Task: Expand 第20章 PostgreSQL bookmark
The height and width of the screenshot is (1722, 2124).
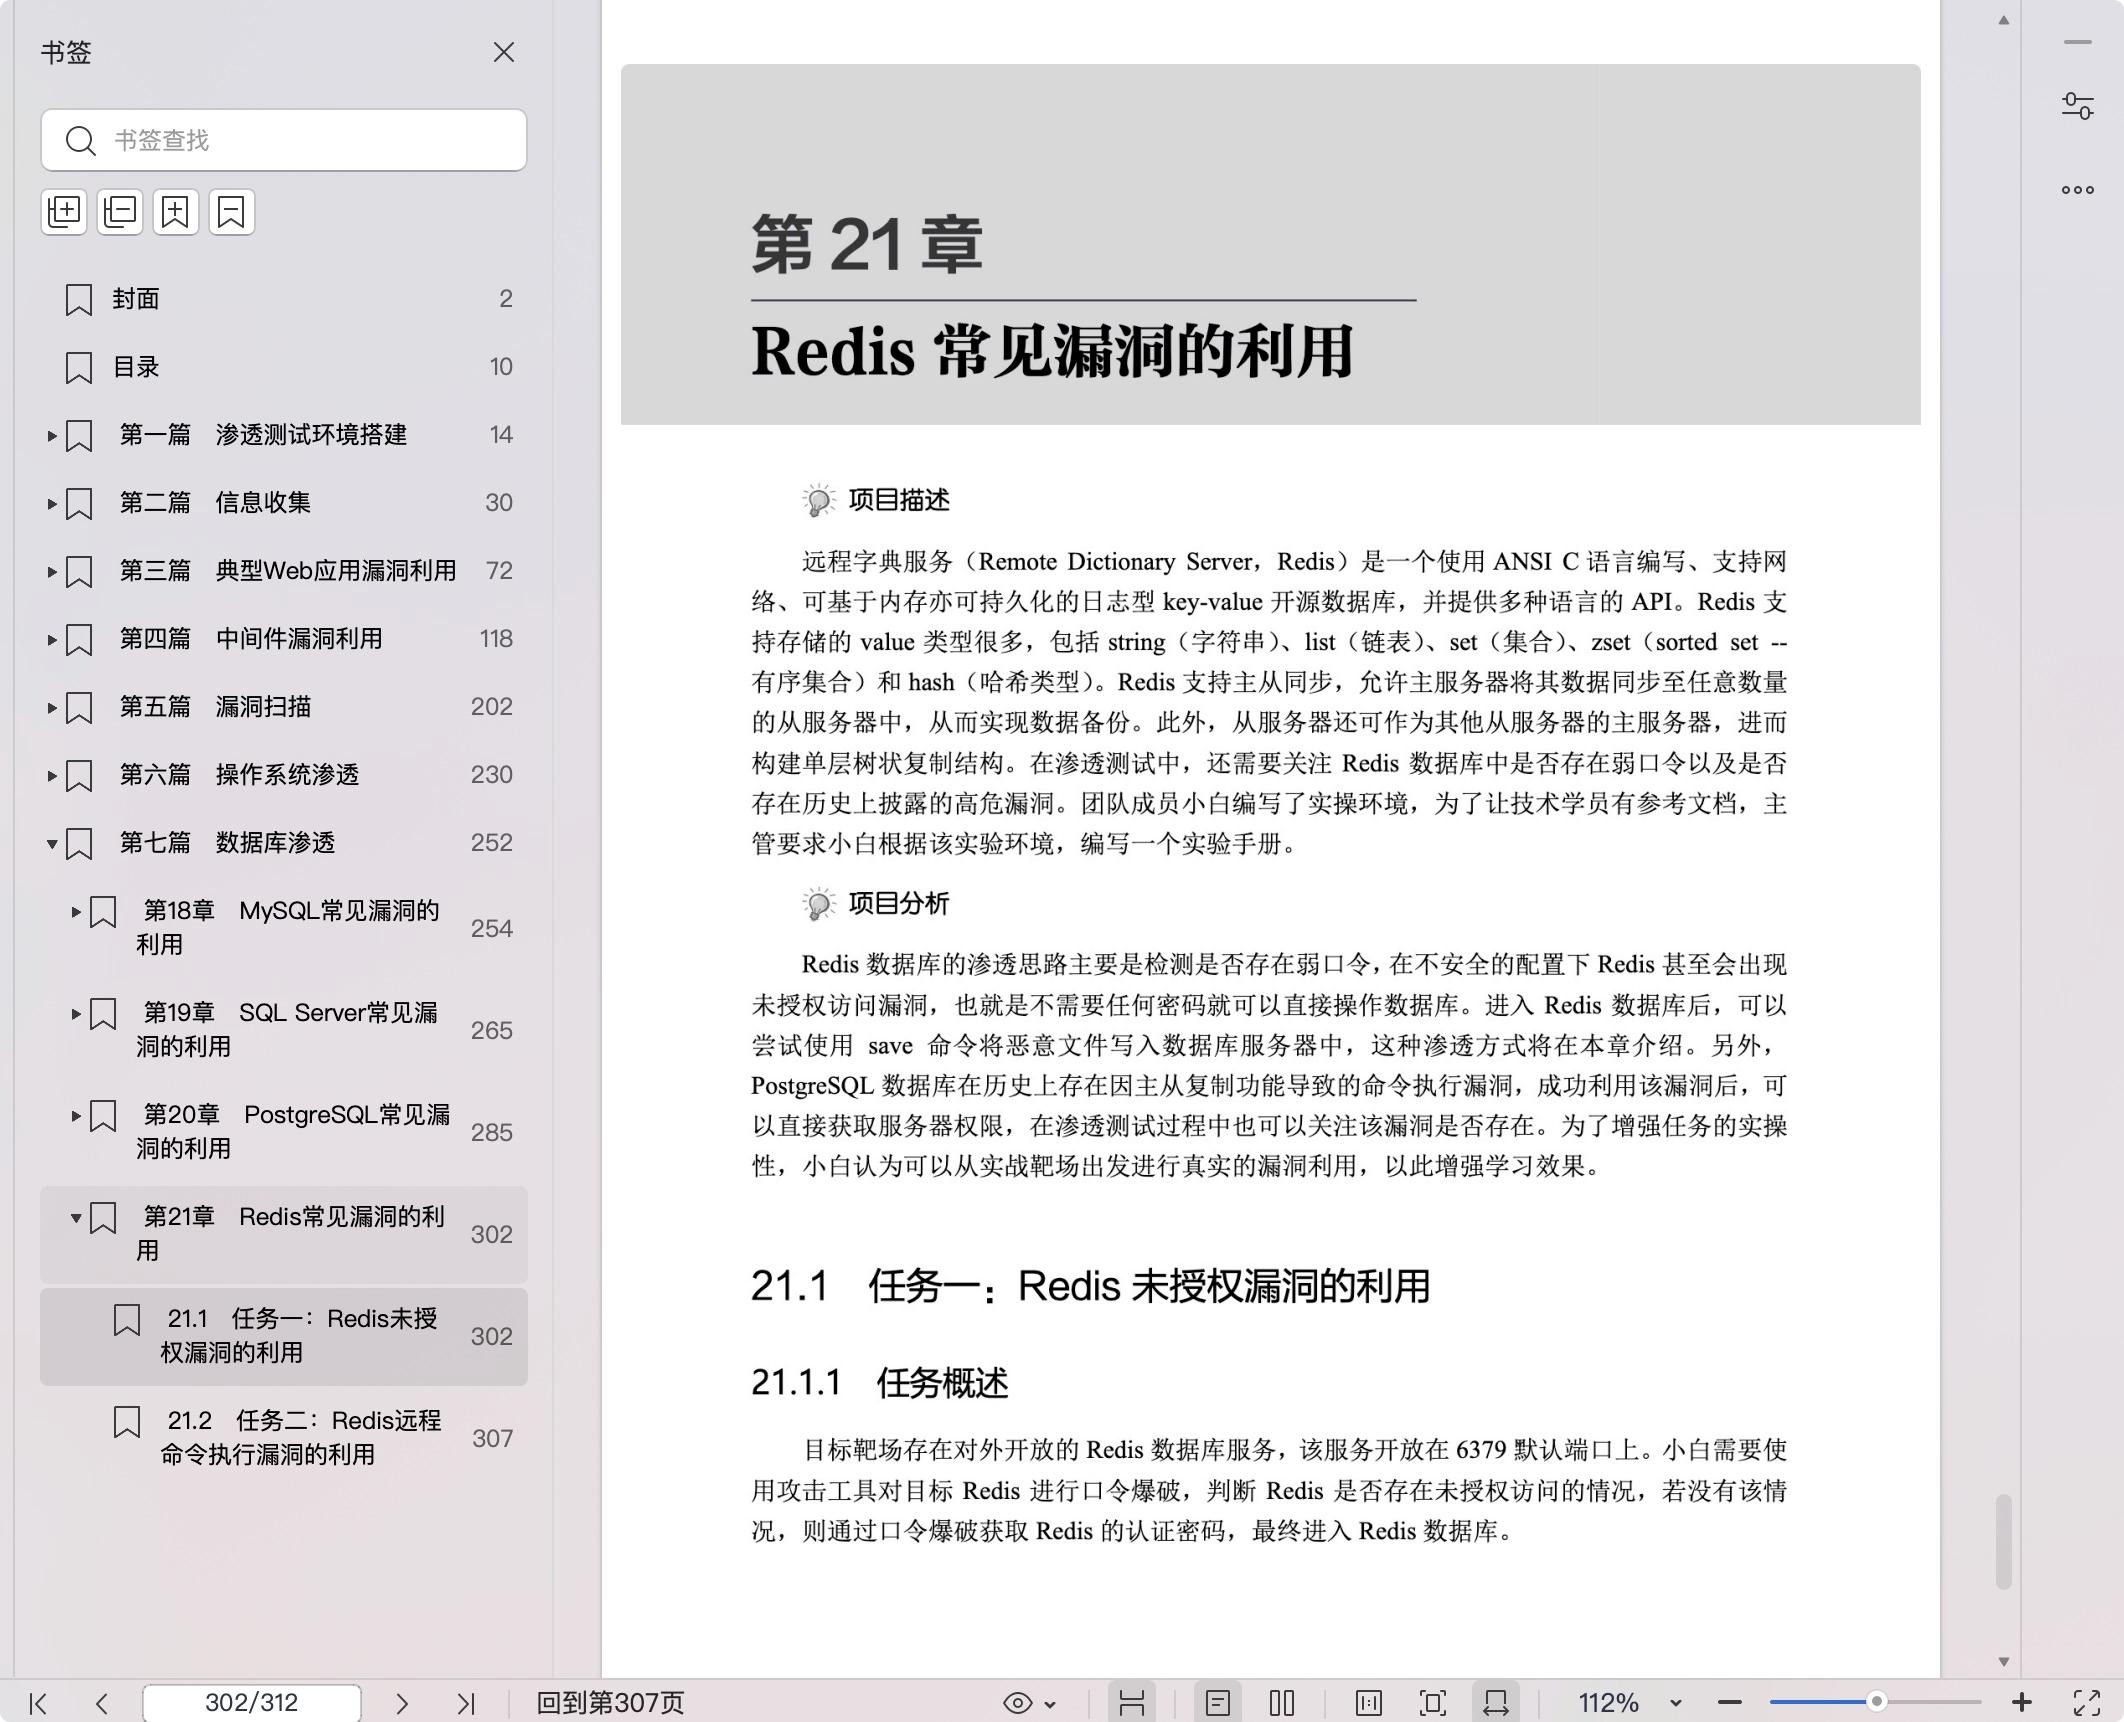Action: pos(75,1115)
